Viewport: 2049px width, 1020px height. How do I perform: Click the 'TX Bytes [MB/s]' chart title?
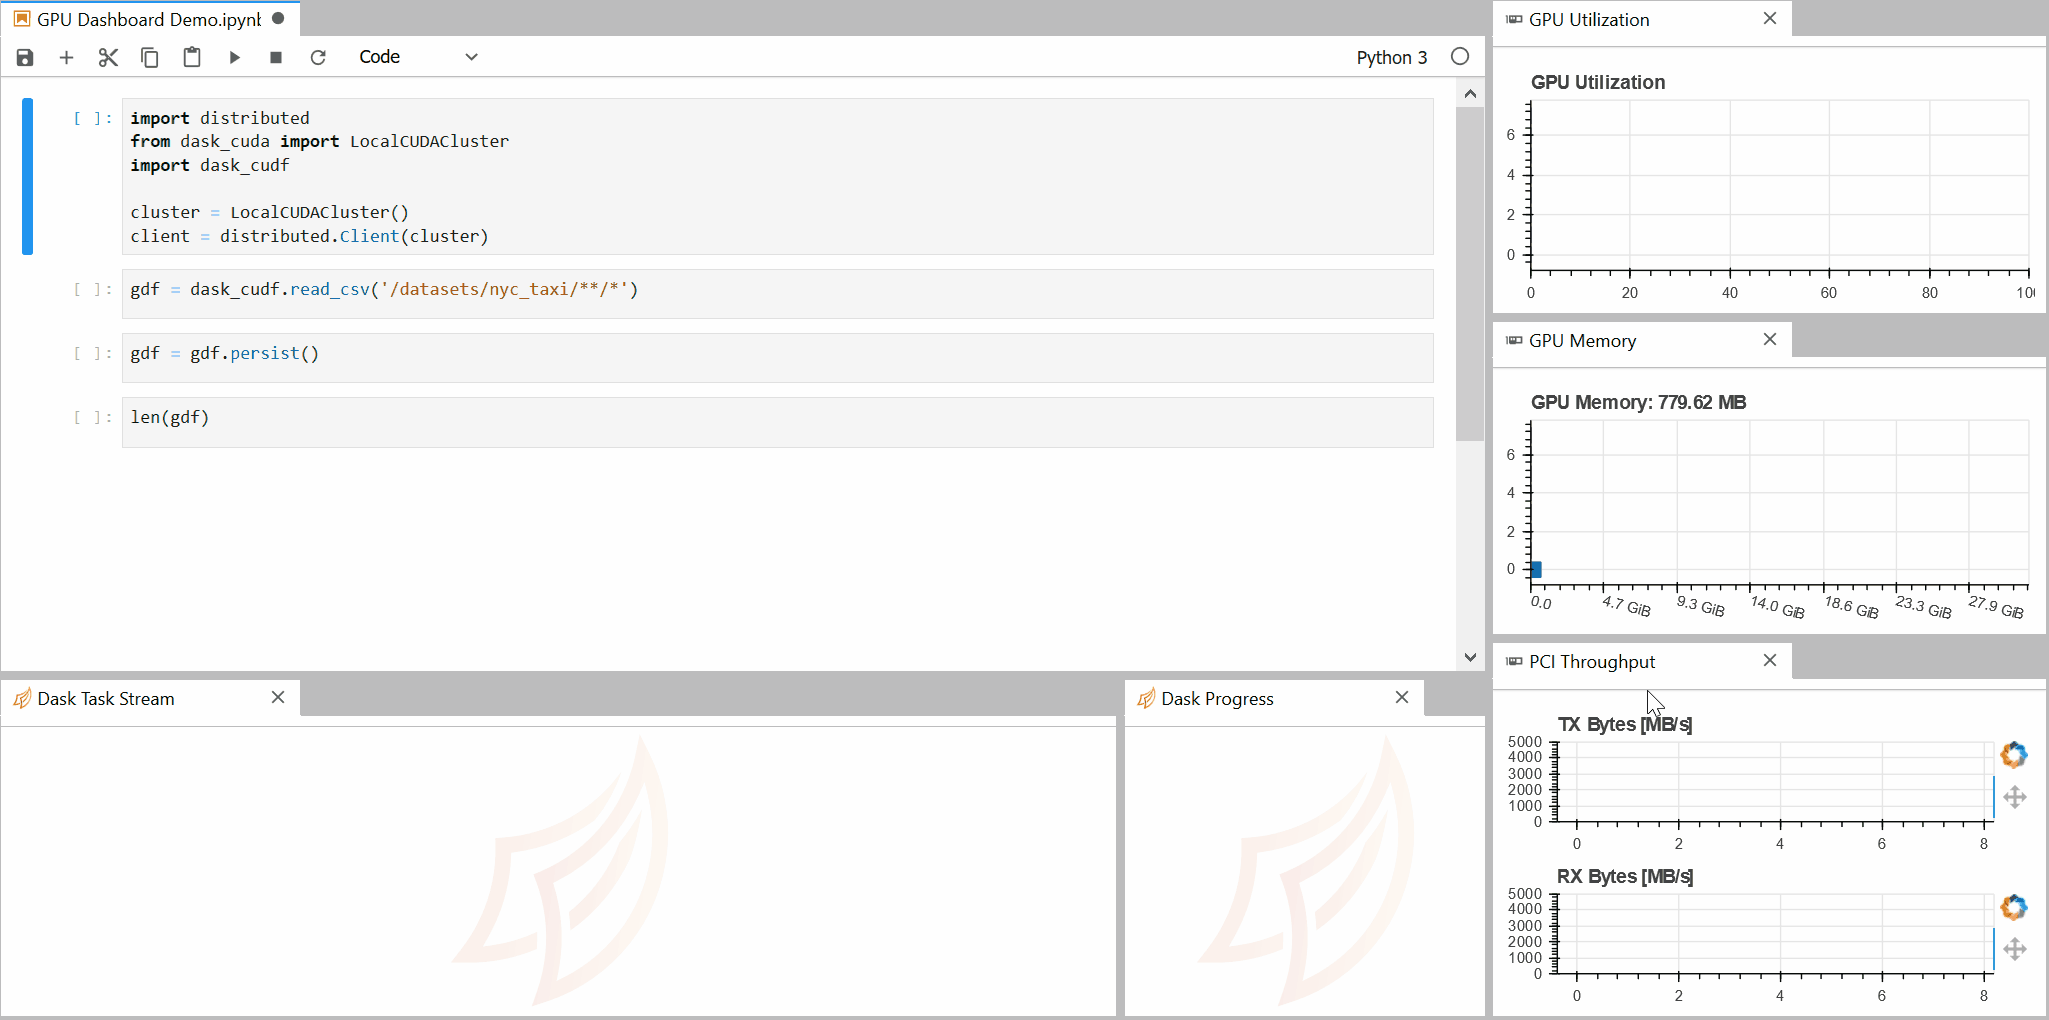pyautogui.click(x=1624, y=725)
